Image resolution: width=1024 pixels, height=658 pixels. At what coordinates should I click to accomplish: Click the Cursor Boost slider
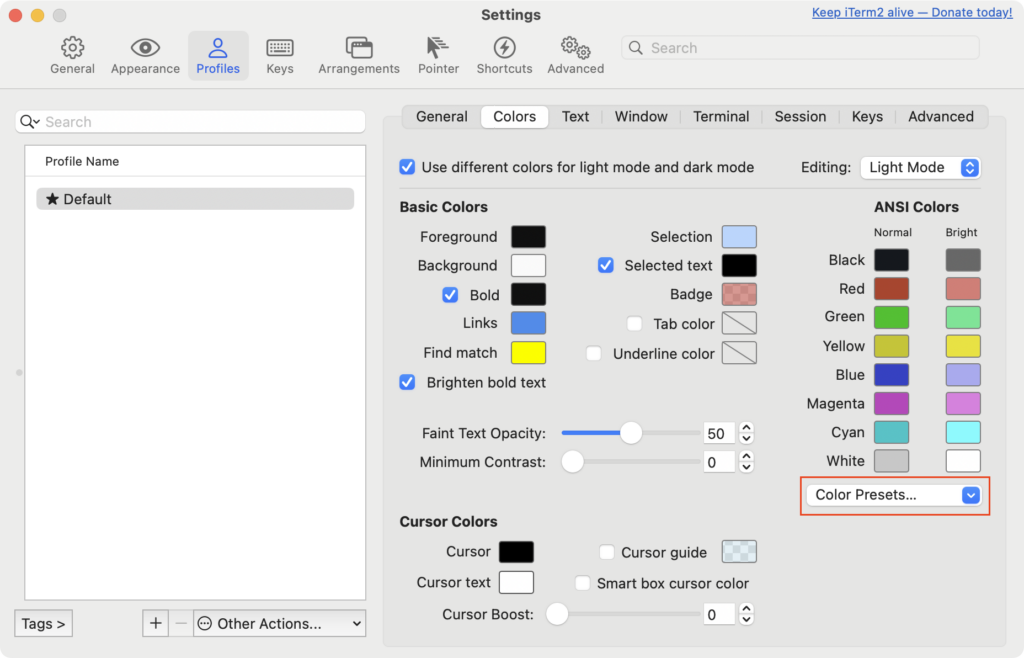pos(623,614)
